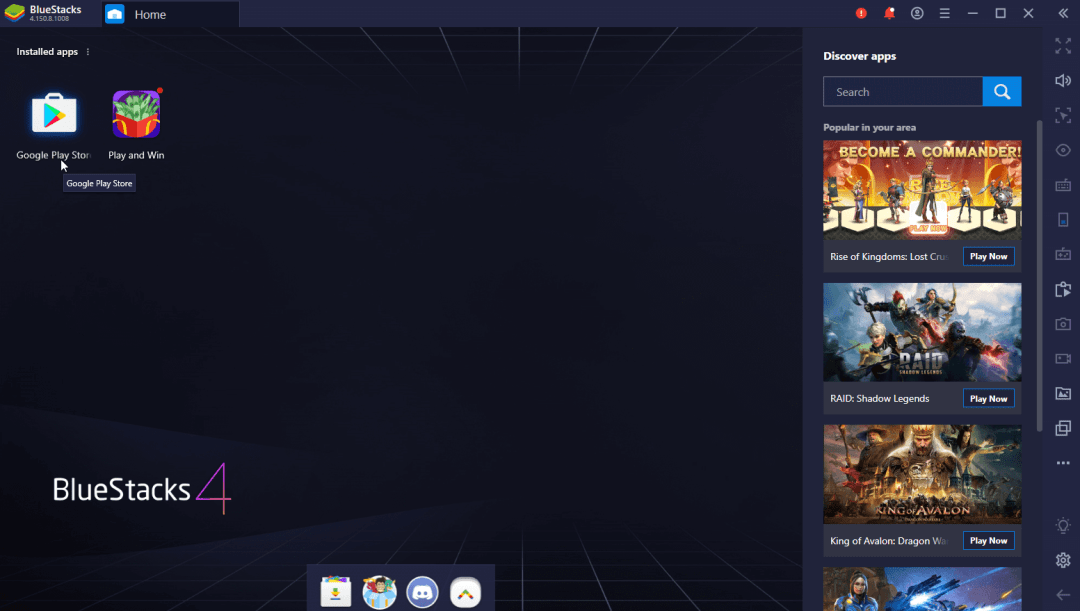Click the "King of Avalon: Dragon Wa" title

coord(889,541)
